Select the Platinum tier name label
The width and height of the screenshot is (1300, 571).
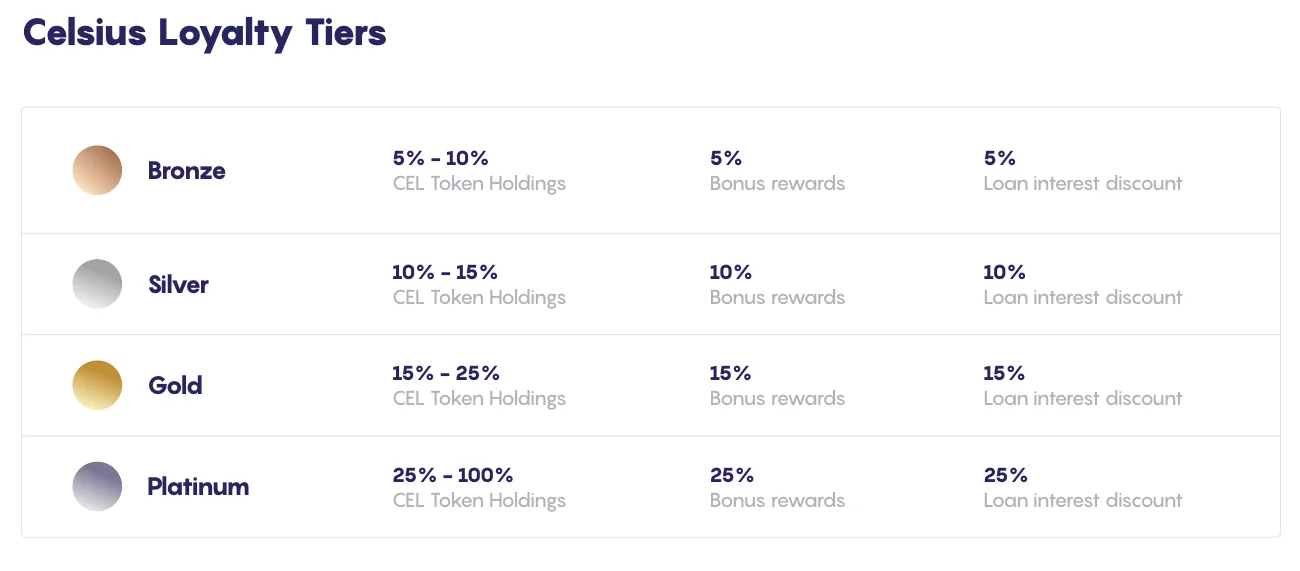click(198, 487)
